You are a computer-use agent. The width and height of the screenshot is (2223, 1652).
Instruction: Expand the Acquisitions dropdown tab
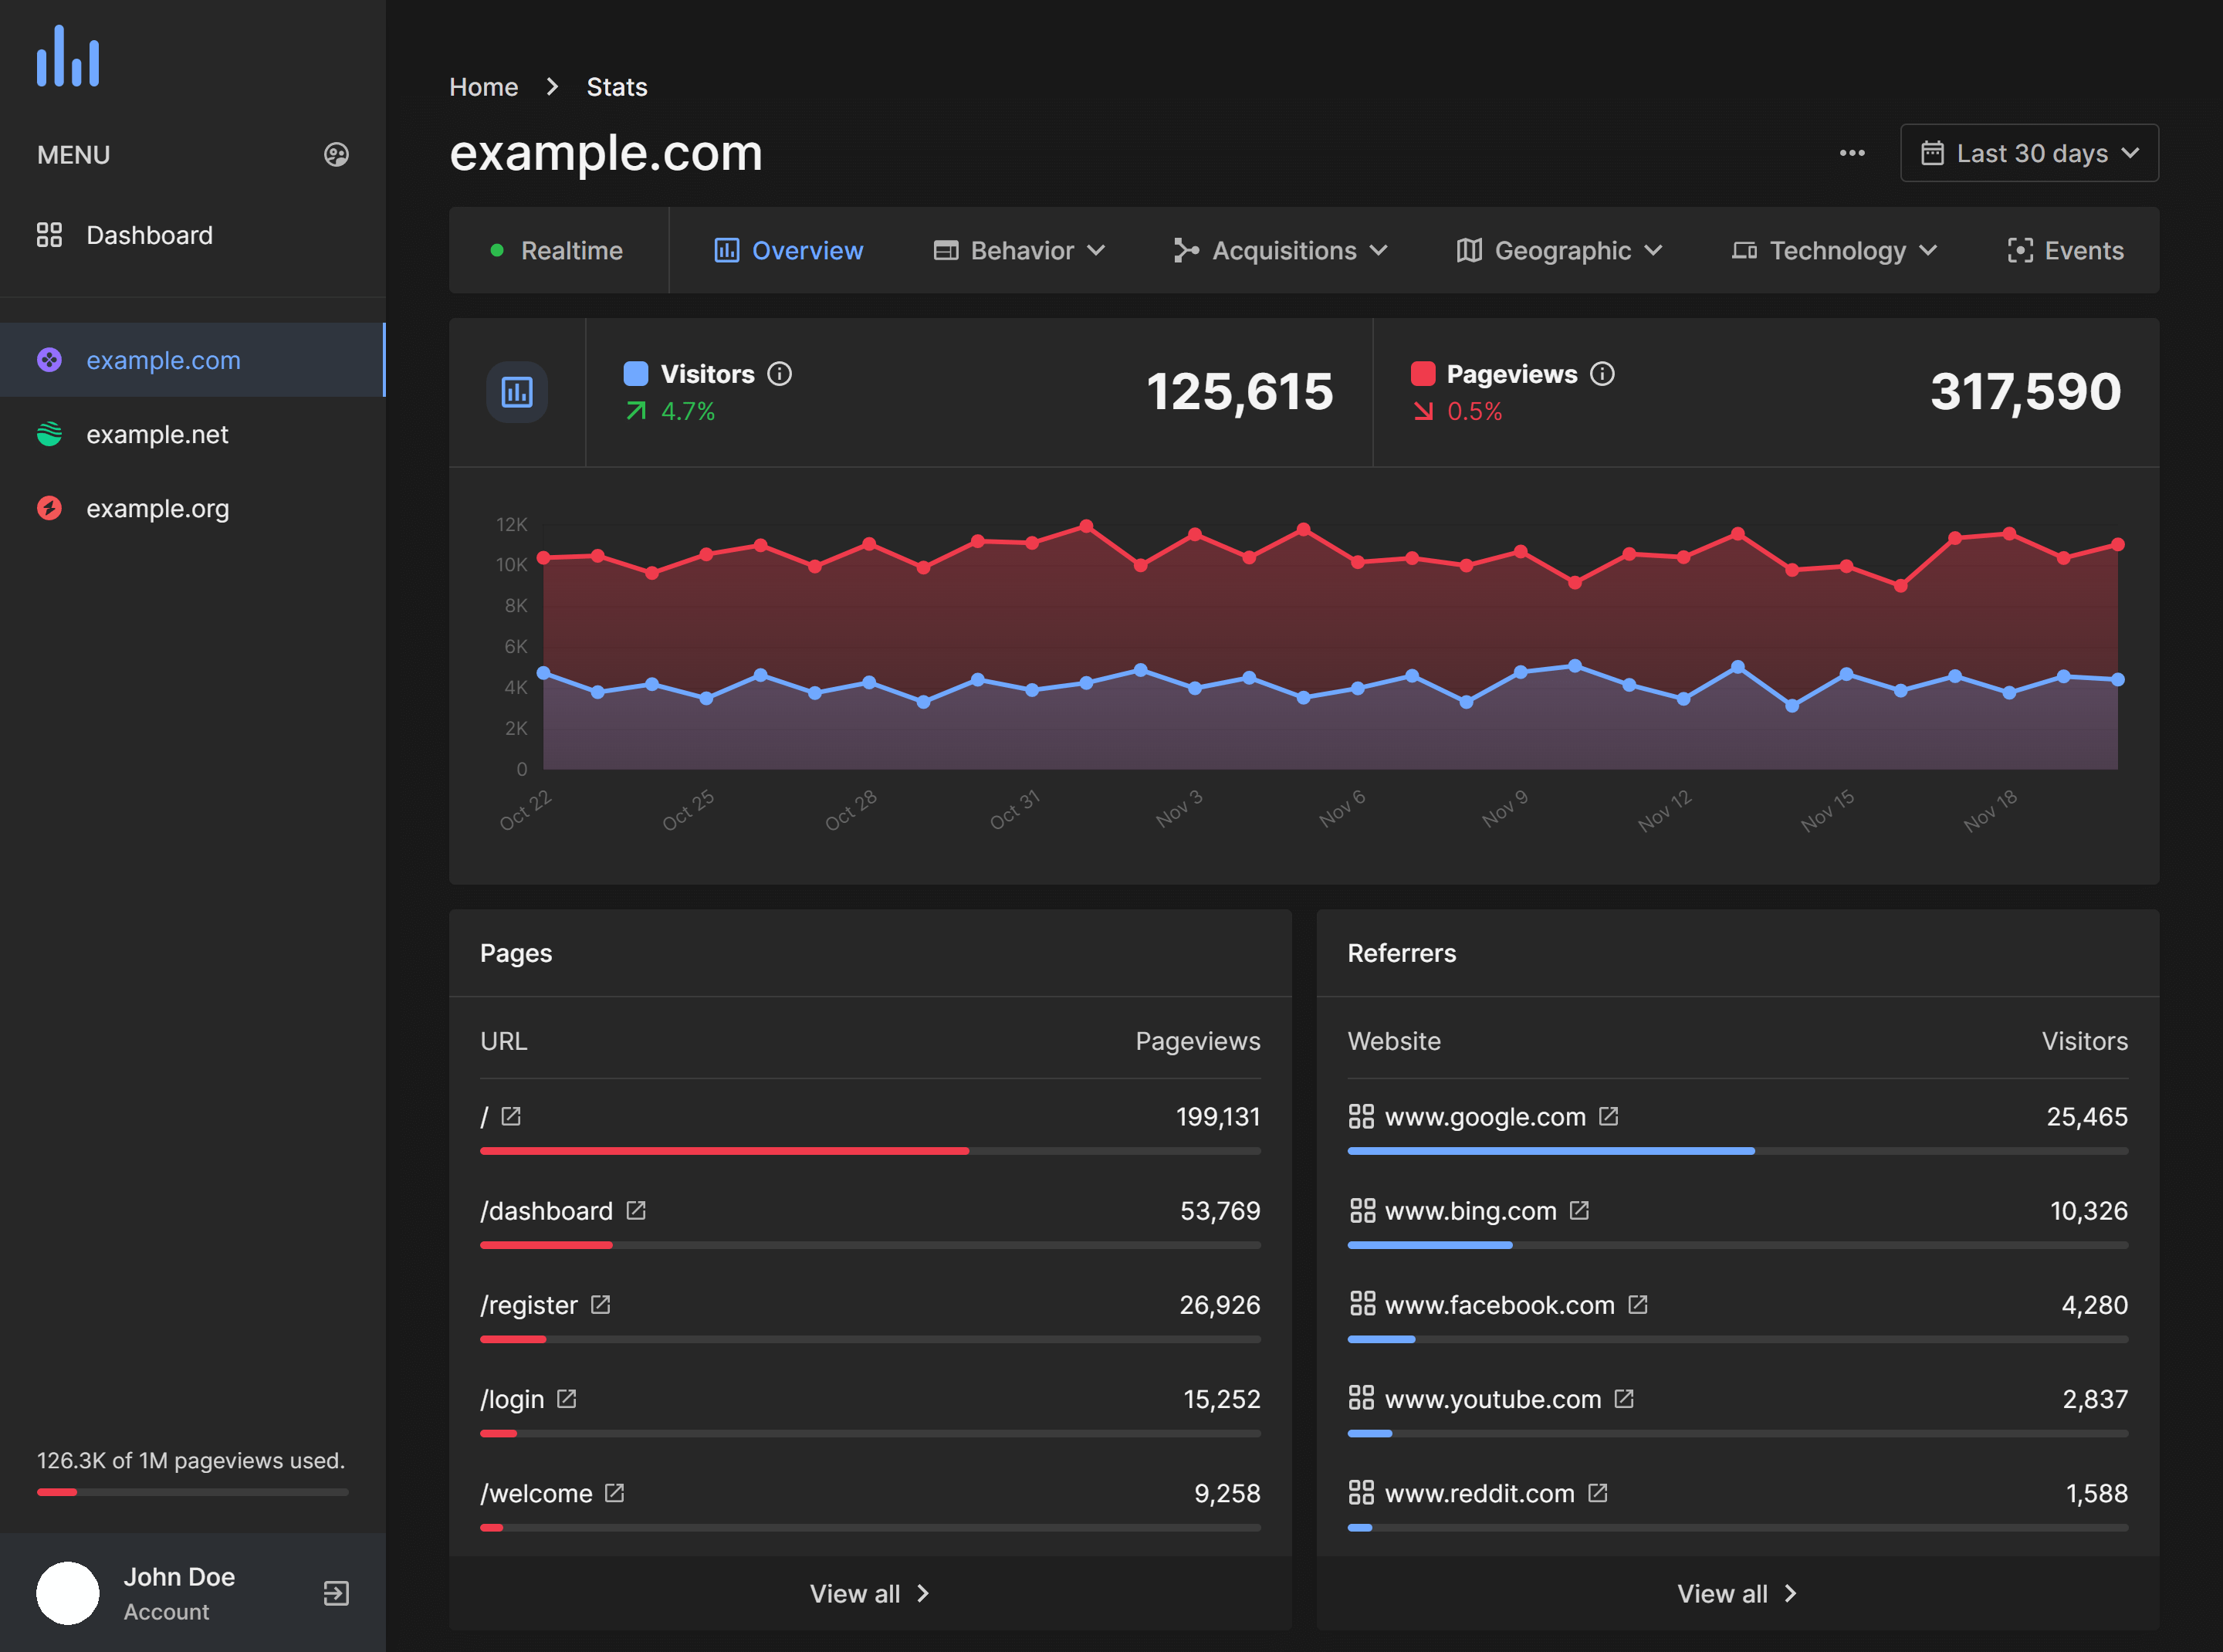[1280, 250]
